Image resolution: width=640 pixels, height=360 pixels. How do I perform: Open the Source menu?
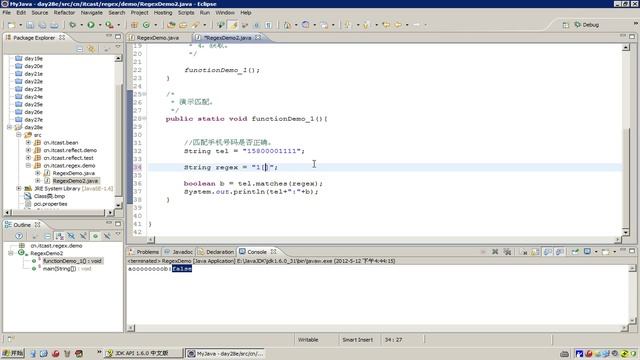[x=40, y=13]
